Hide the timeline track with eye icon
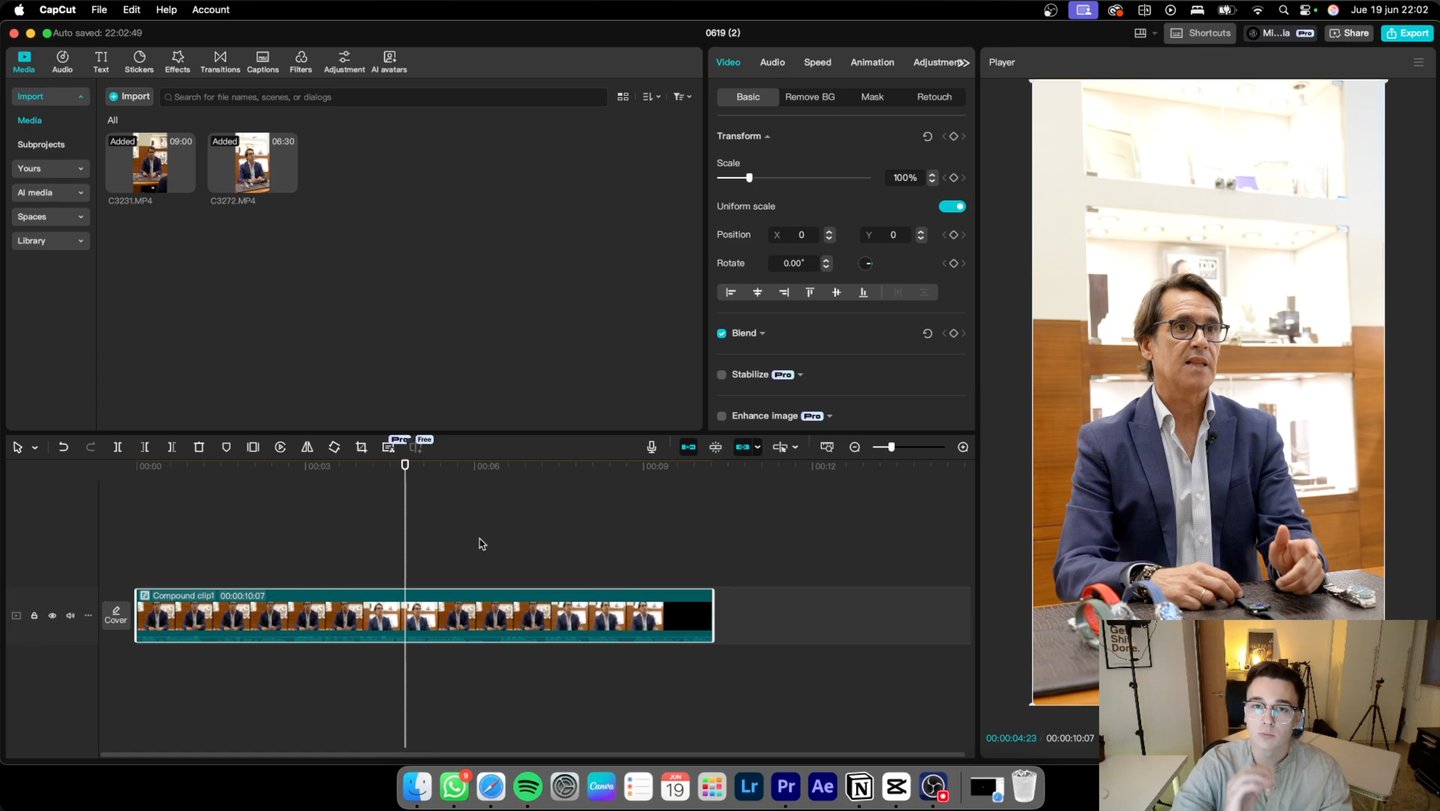Viewport: 1440px width, 811px height. (x=52, y=616)
